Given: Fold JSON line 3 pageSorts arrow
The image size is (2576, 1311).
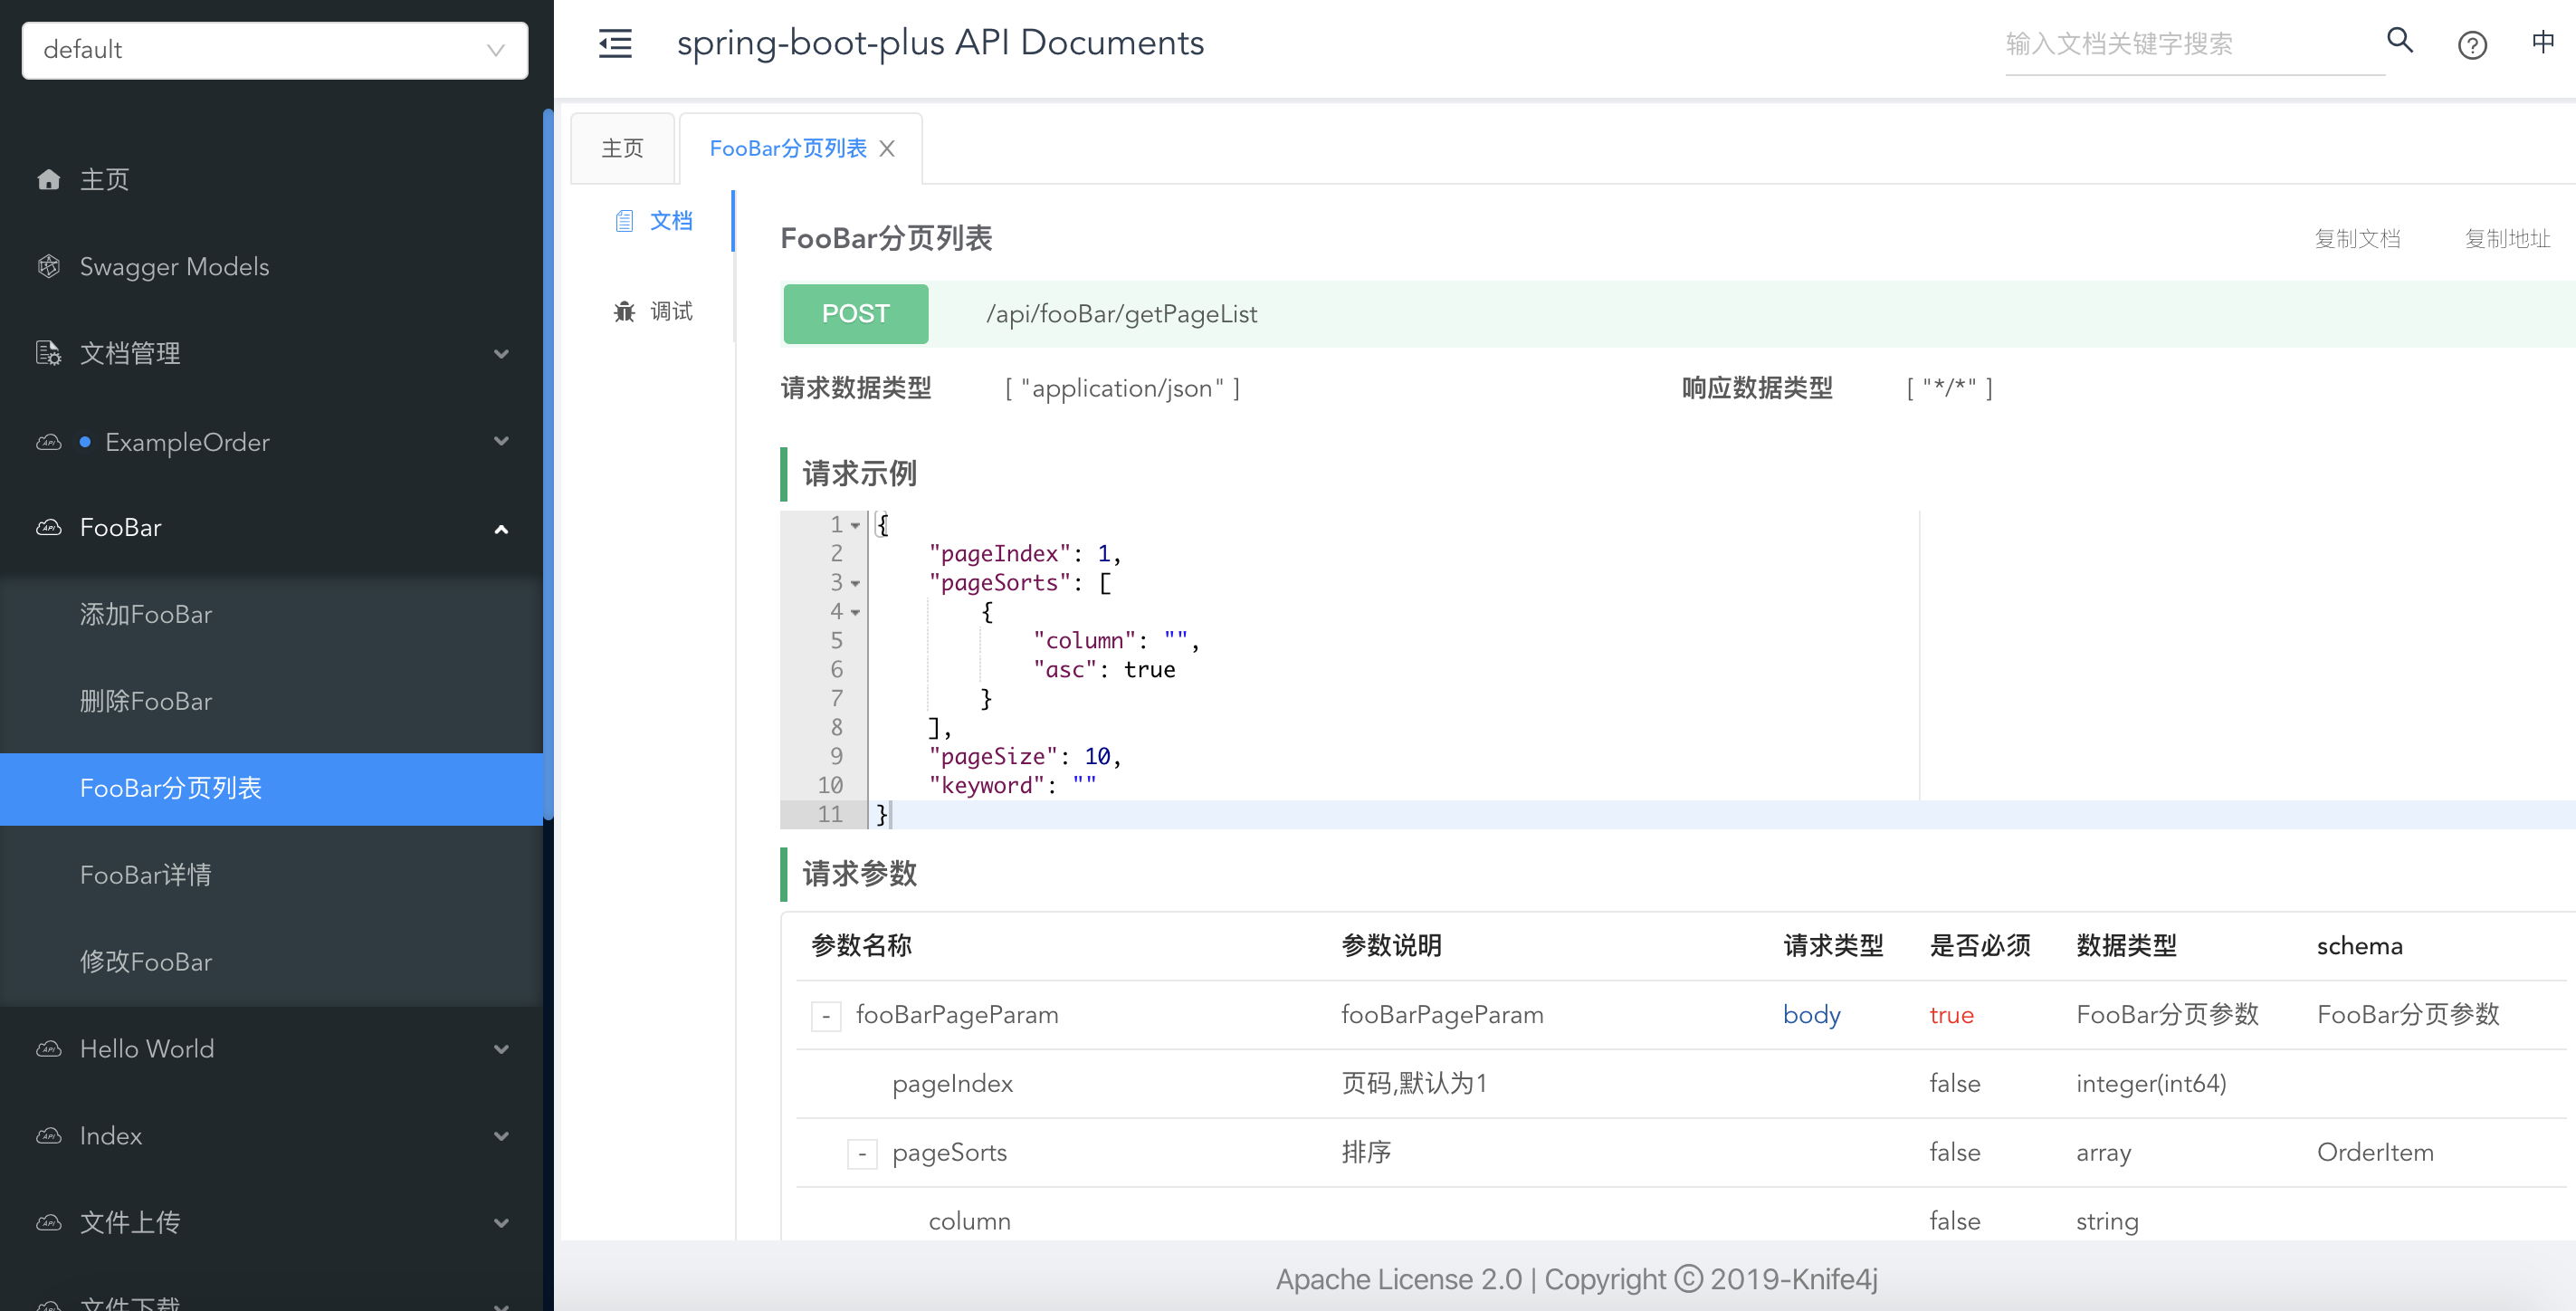Looking at the screenshot, I should point(855,583).
